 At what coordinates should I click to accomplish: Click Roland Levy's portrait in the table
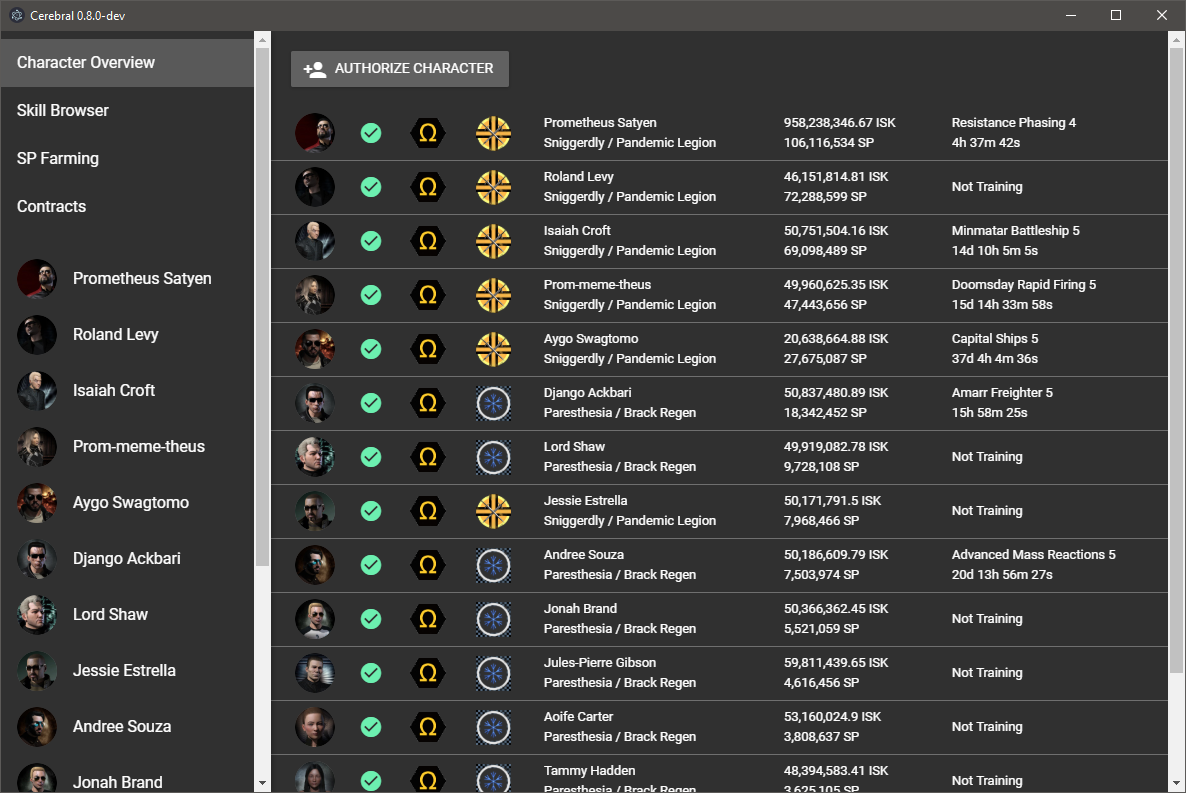315,187
